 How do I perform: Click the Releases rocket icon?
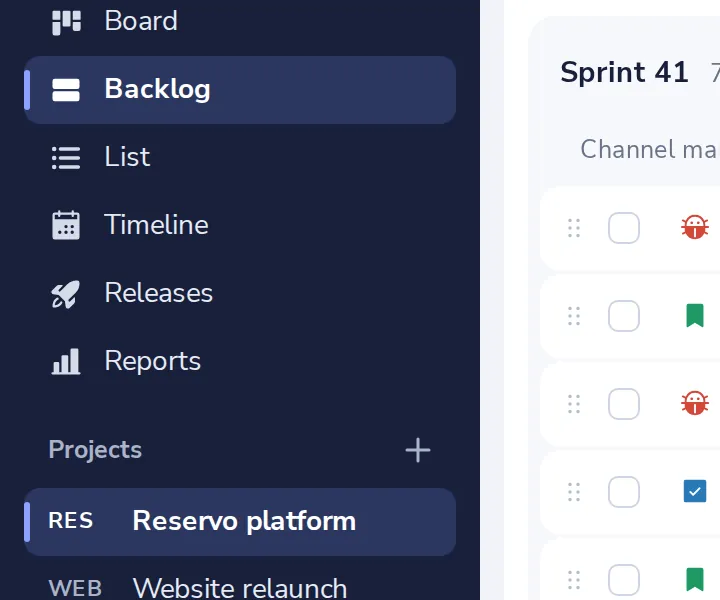click(65, 294)
